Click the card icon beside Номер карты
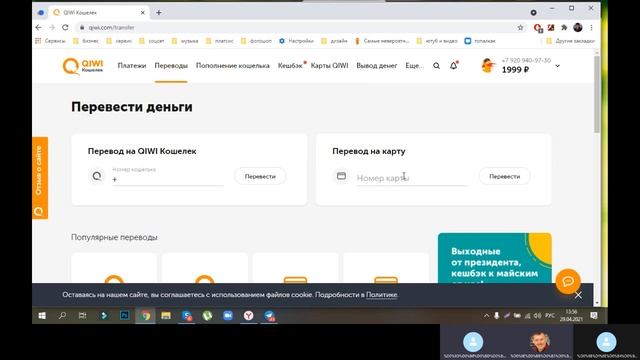The image size is (640, 360). (x=341, y=176)
